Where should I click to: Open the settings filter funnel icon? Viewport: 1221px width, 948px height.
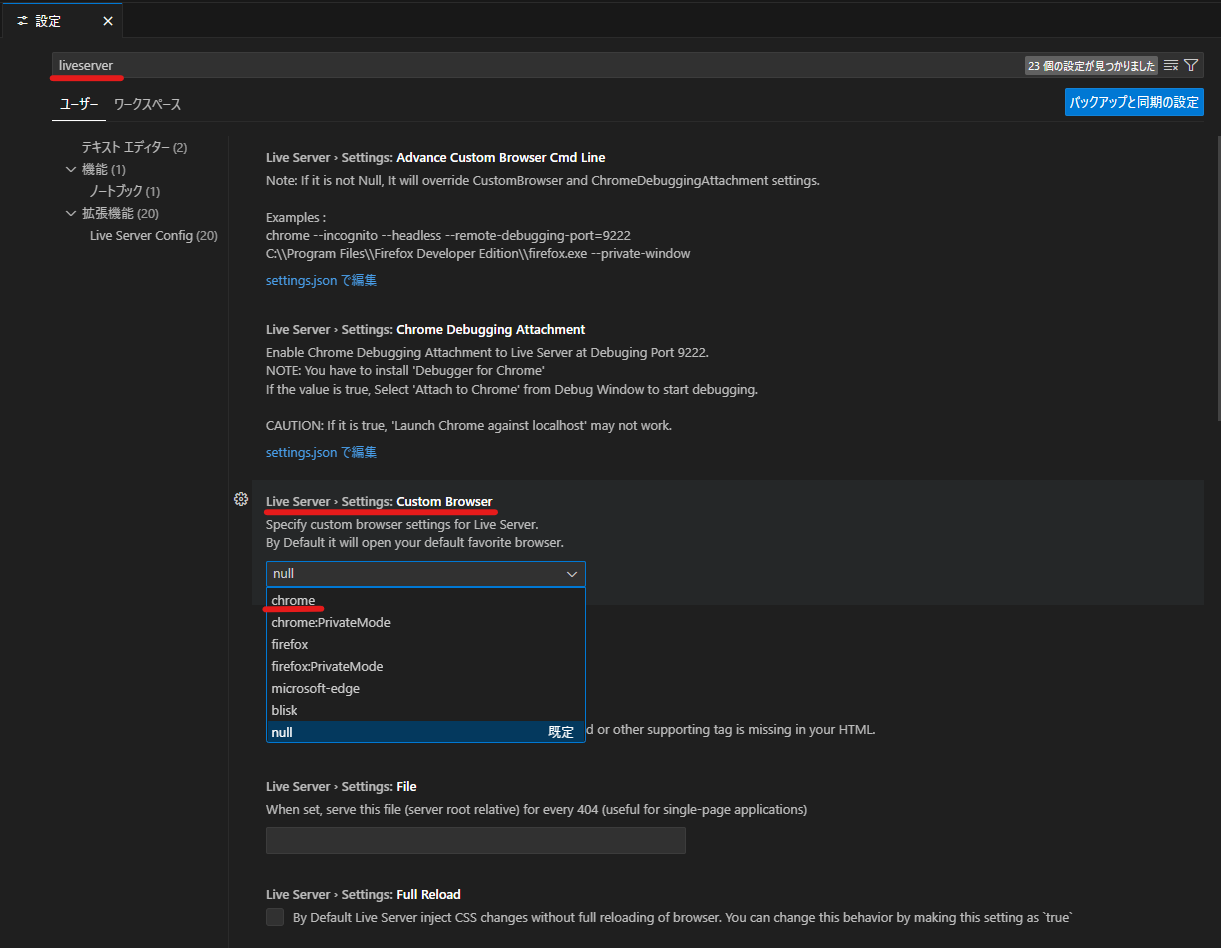pyautogui.click(x=1191, y=65)
